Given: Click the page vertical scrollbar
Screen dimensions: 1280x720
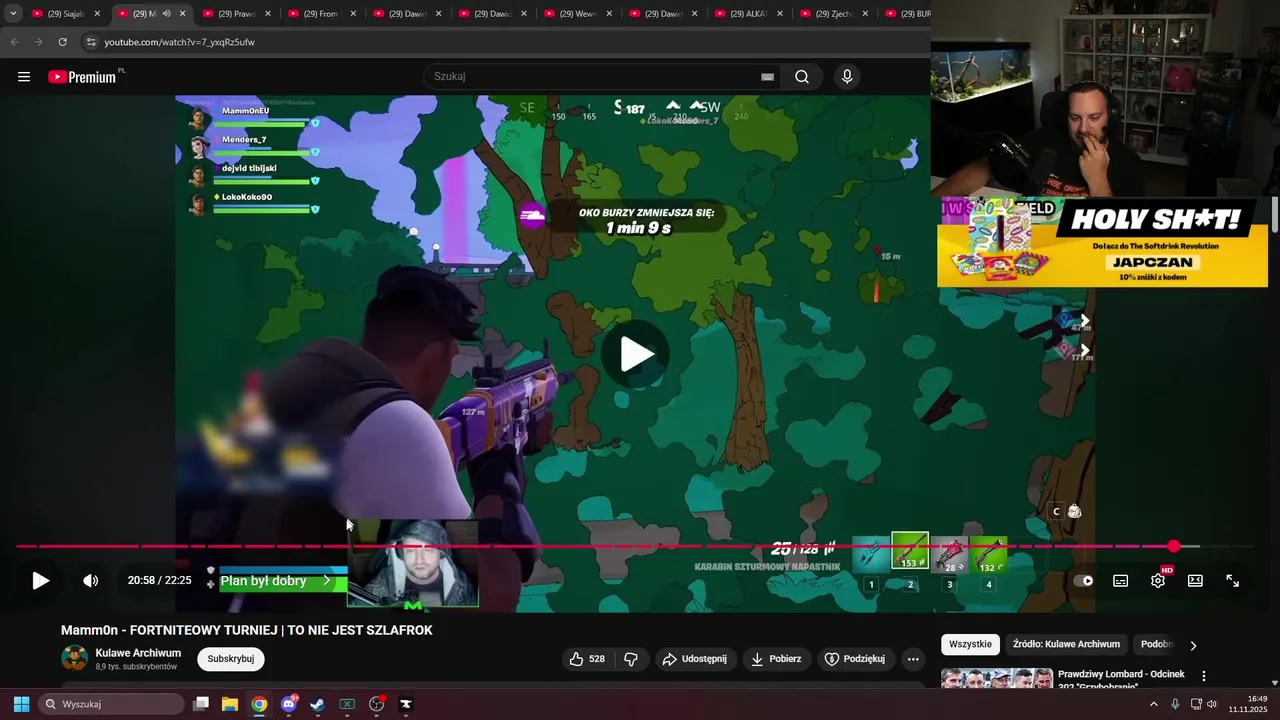Looking at the screenshot, I should 1275,215.
